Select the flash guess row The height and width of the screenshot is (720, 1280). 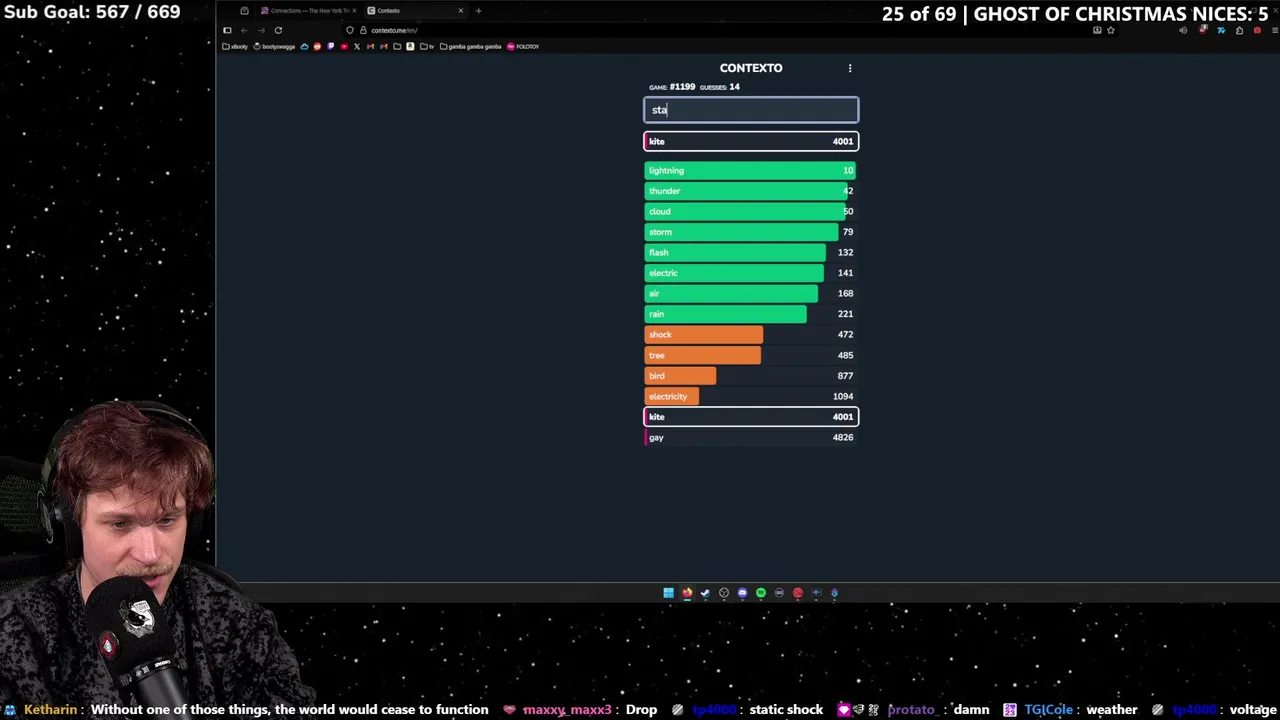pyautogui.click(x=751, y=252)
